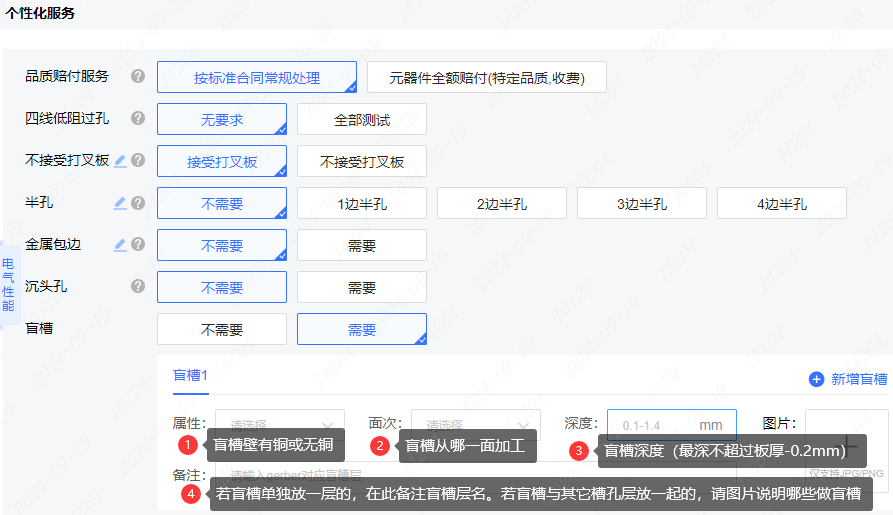Click the edit pencil icon for 半孔

pos(120,203)
